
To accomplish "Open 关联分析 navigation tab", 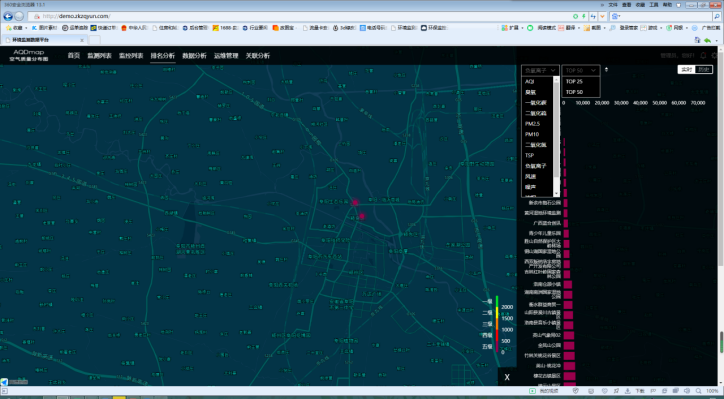I will (258, 56).
